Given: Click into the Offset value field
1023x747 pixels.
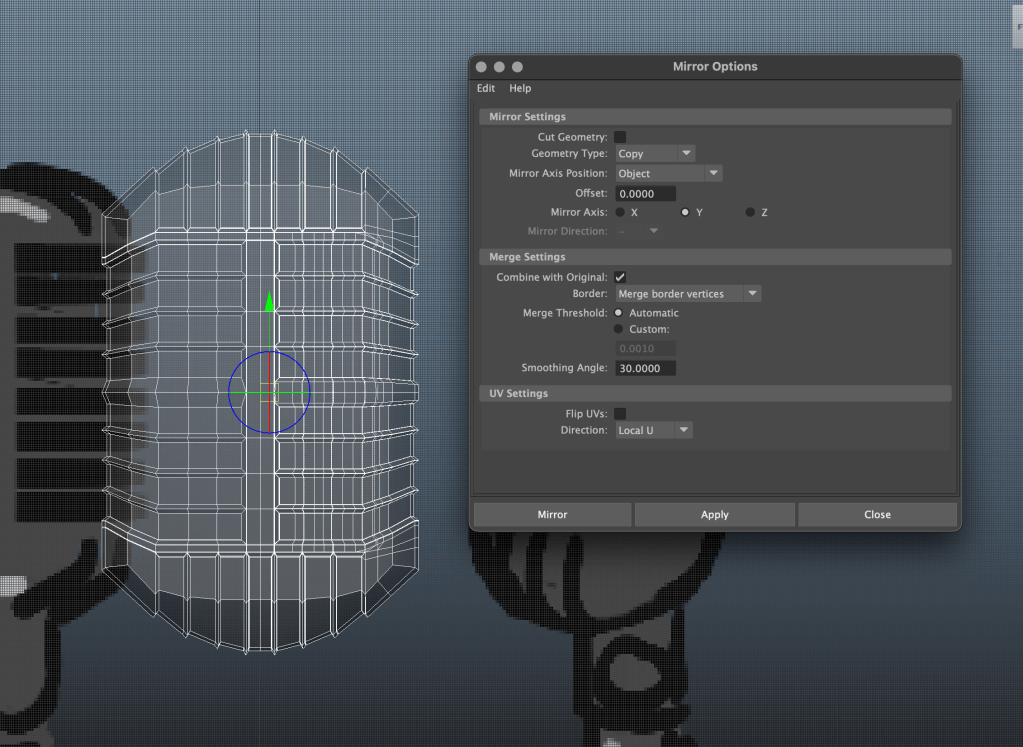Looking at the screenshot, I should pyautogui.click(x=645, y=194).
